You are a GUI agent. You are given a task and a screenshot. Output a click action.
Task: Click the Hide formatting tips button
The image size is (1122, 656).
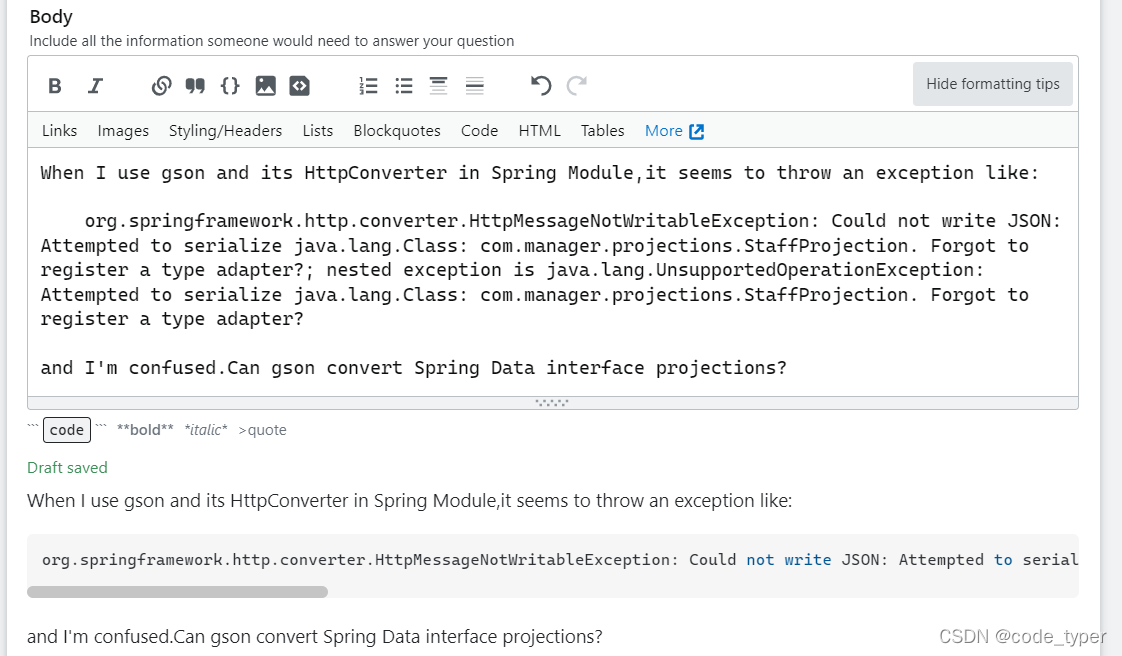tap(992, 84)
